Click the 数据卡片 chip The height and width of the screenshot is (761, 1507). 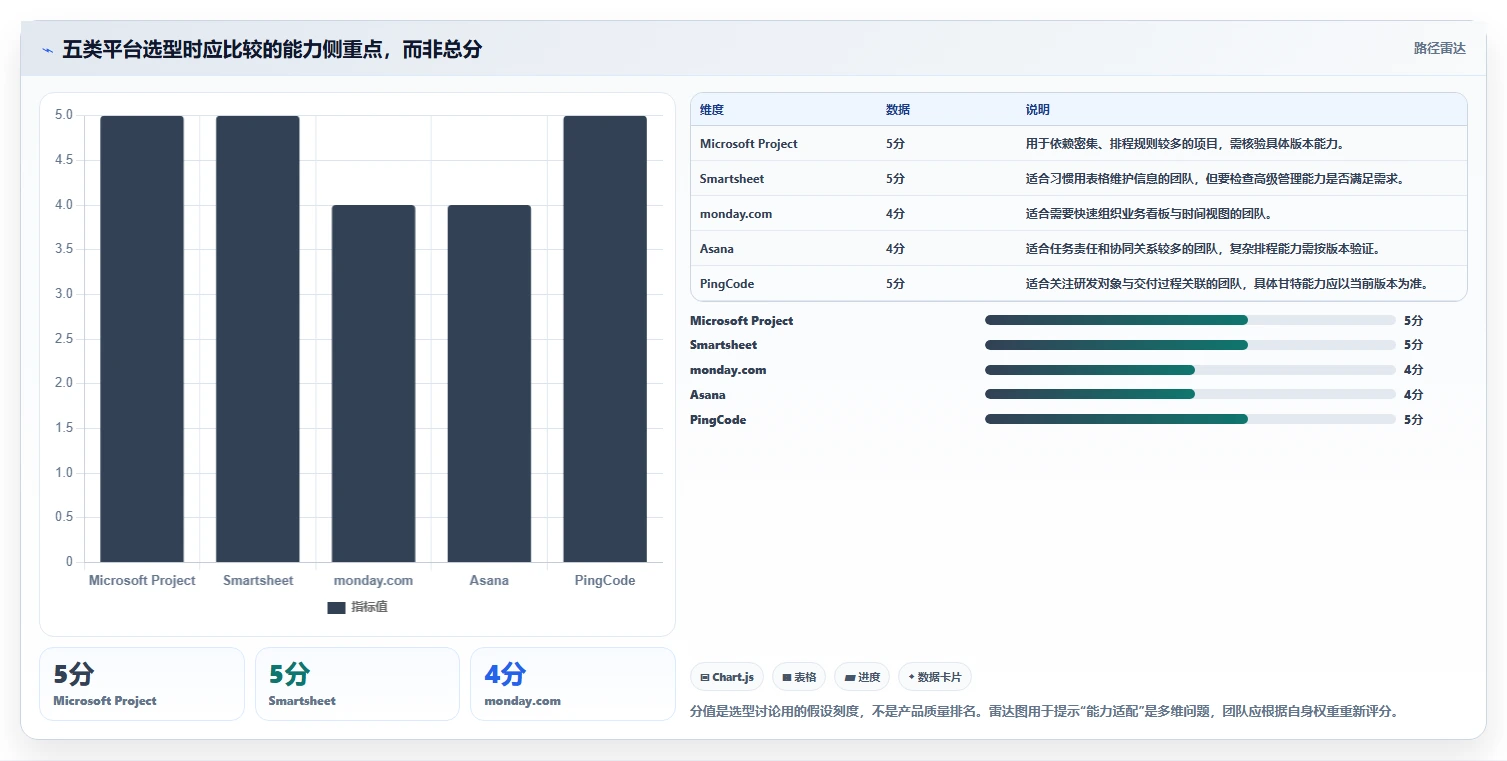pos(935,677)
